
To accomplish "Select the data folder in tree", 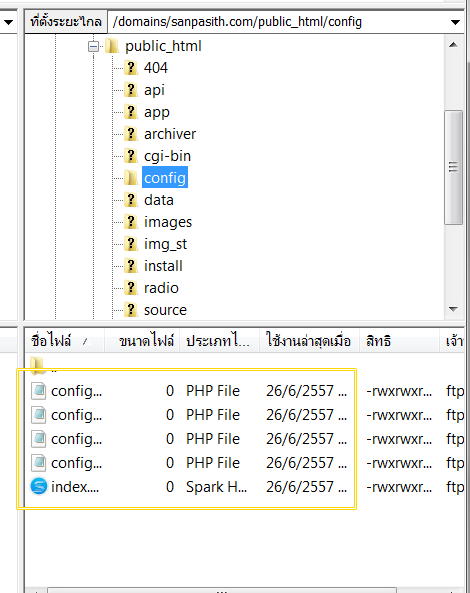I will 159,200.
